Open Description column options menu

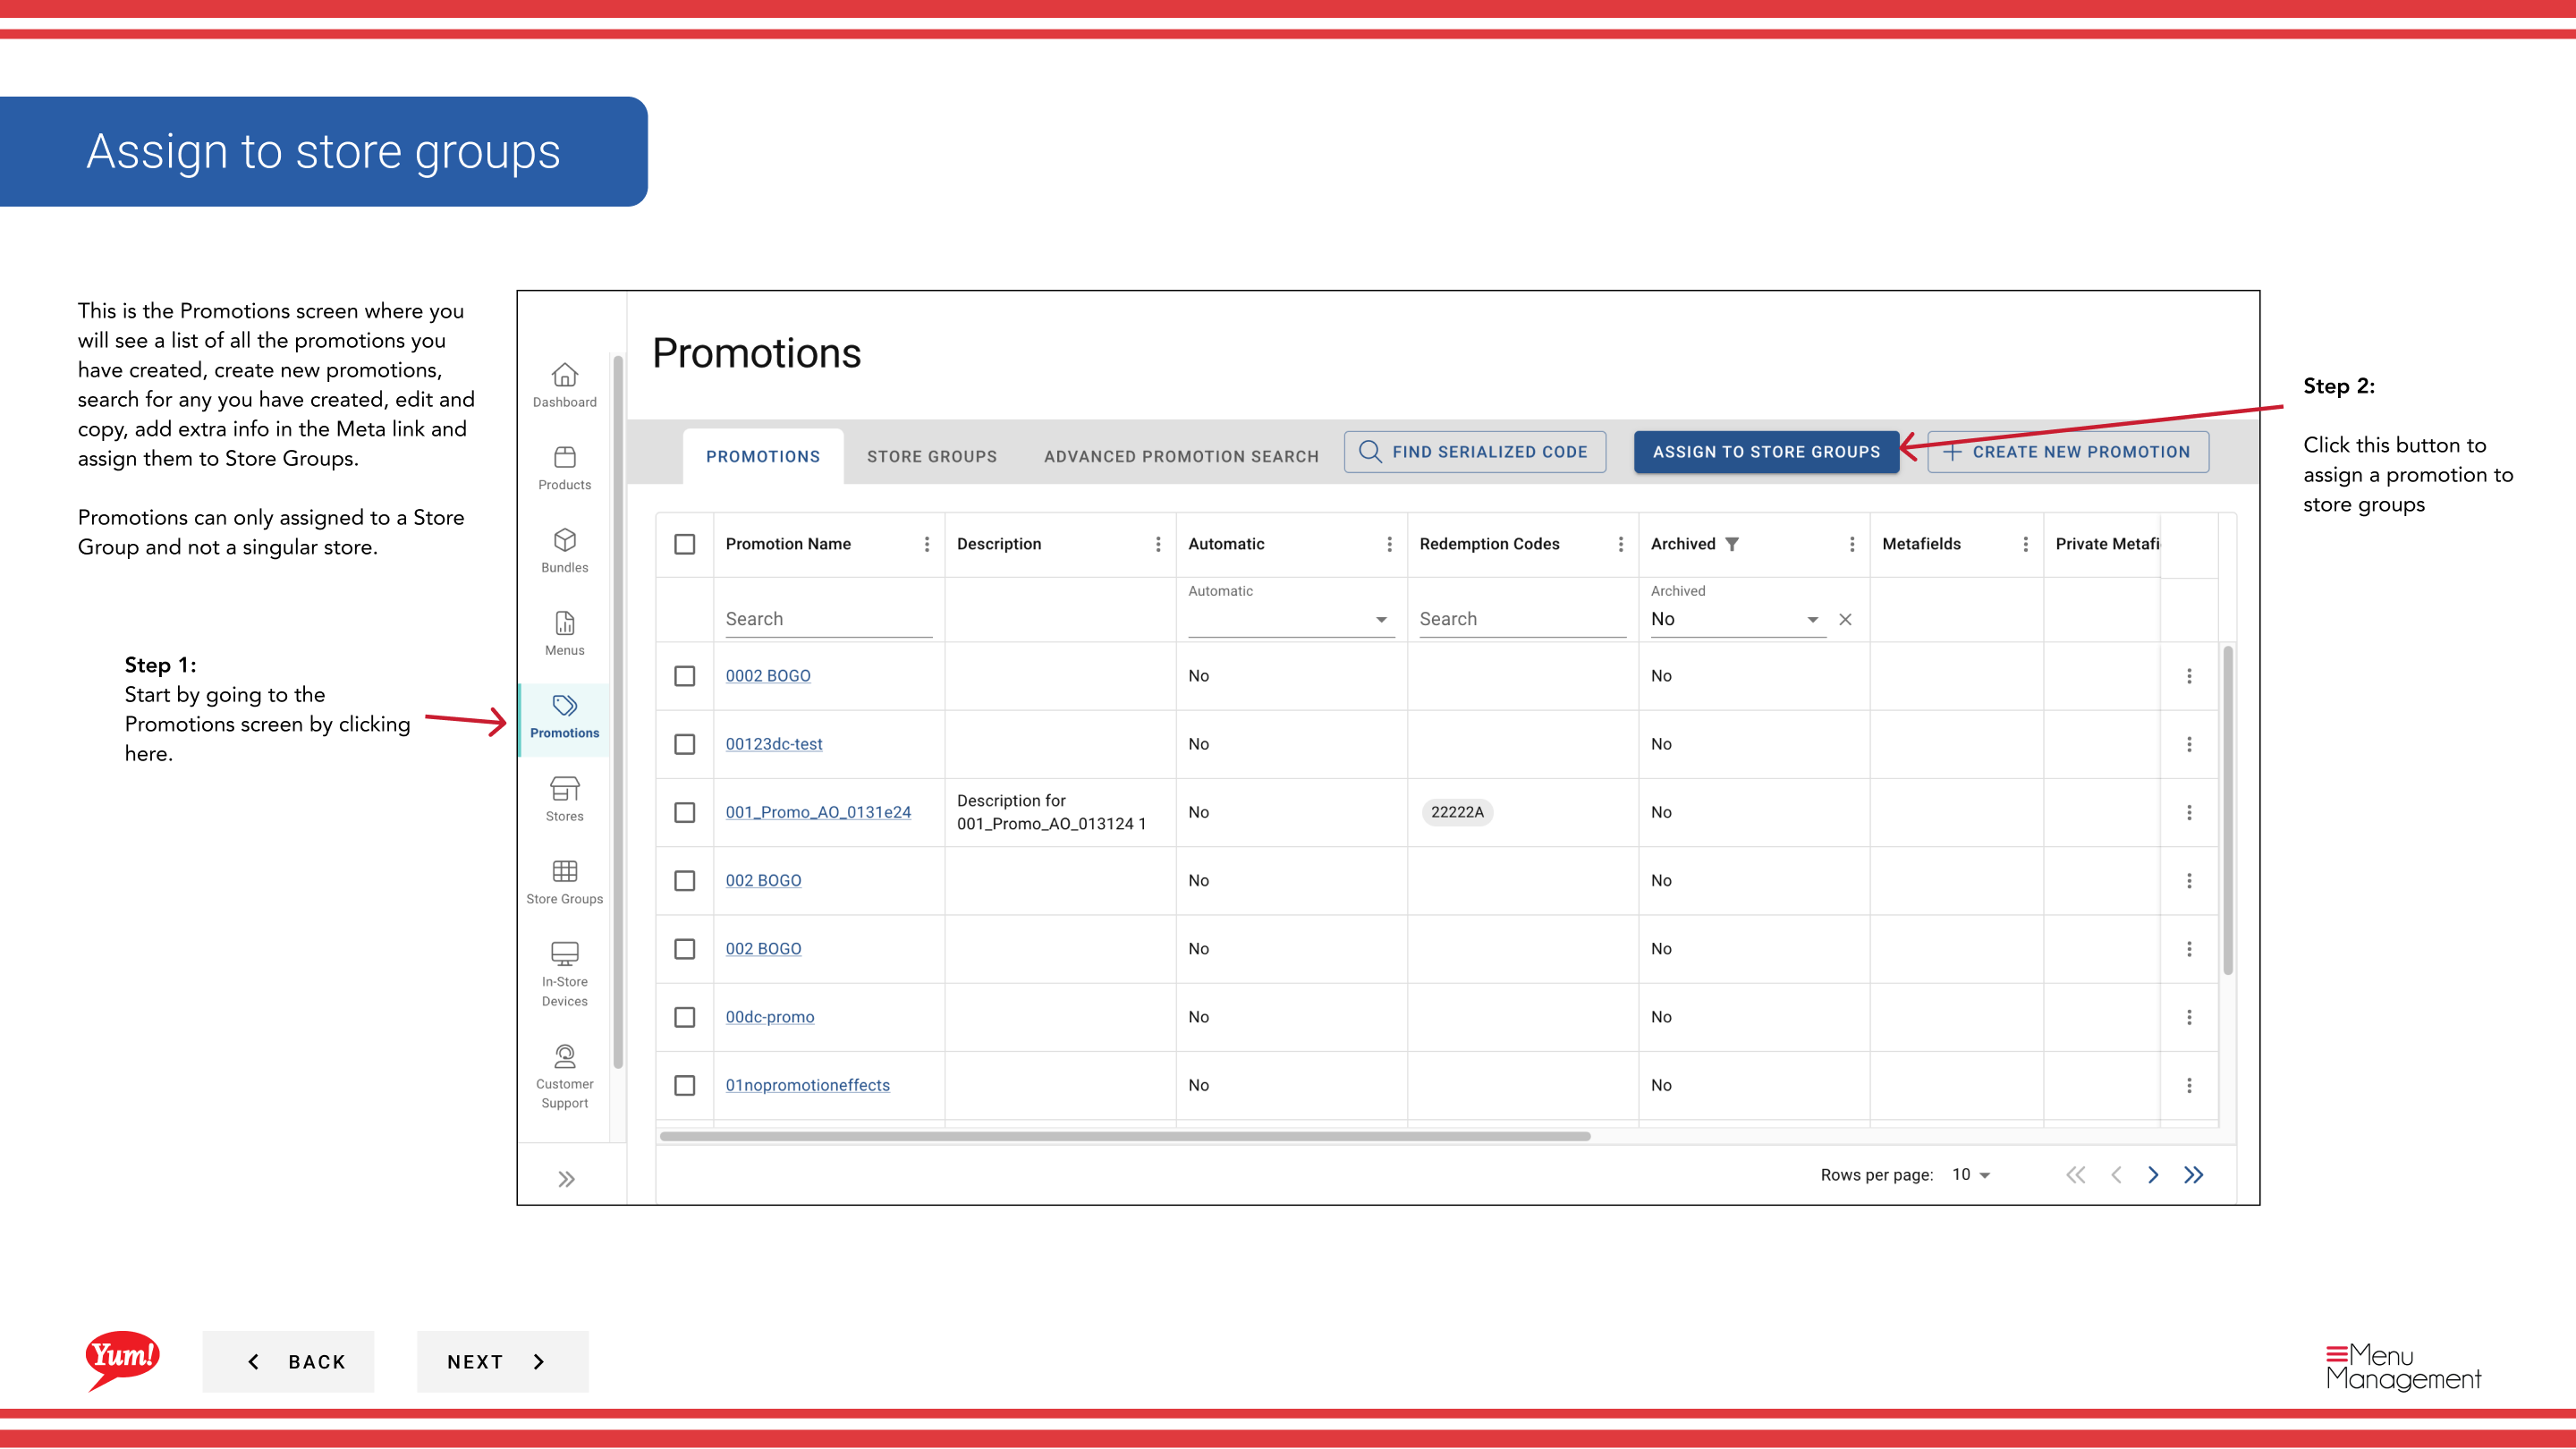pos(1158,544)
